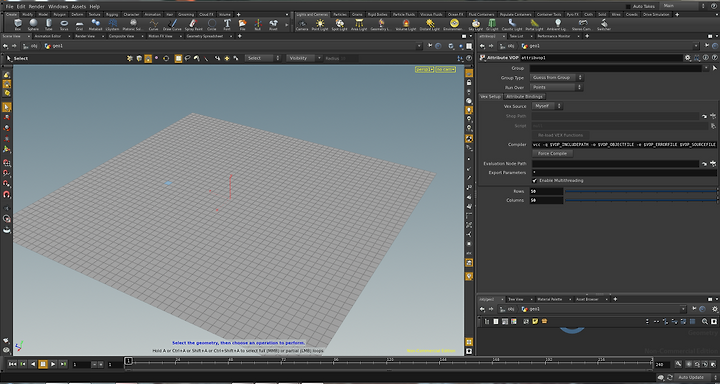720x384 pixels.
Task: Expand the Group field dropdown arrow
Action: tap(706, 68)
